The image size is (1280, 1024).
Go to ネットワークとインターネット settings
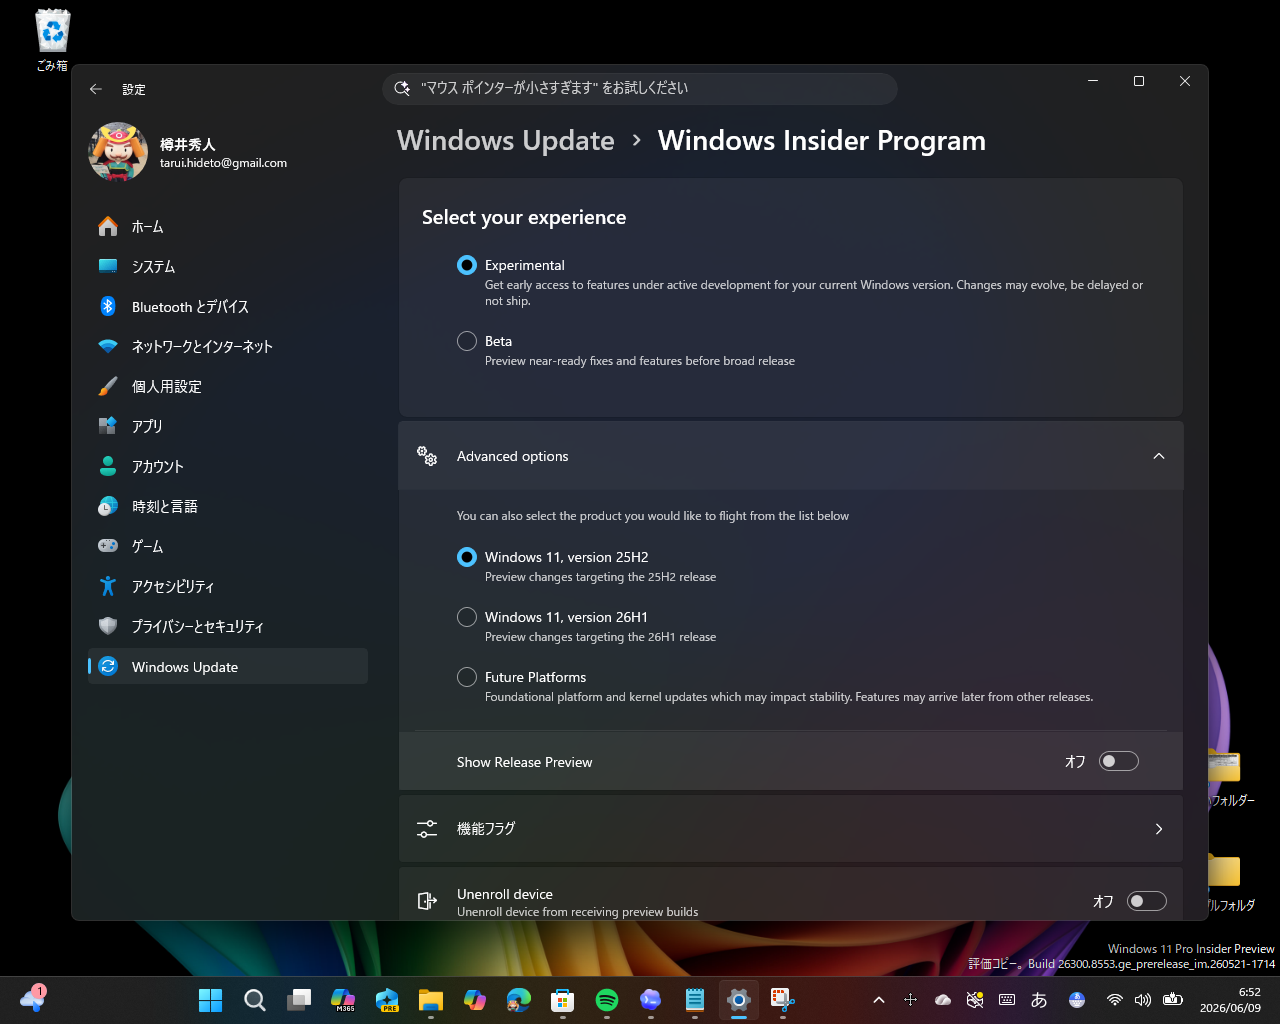[x=228, y=347]
